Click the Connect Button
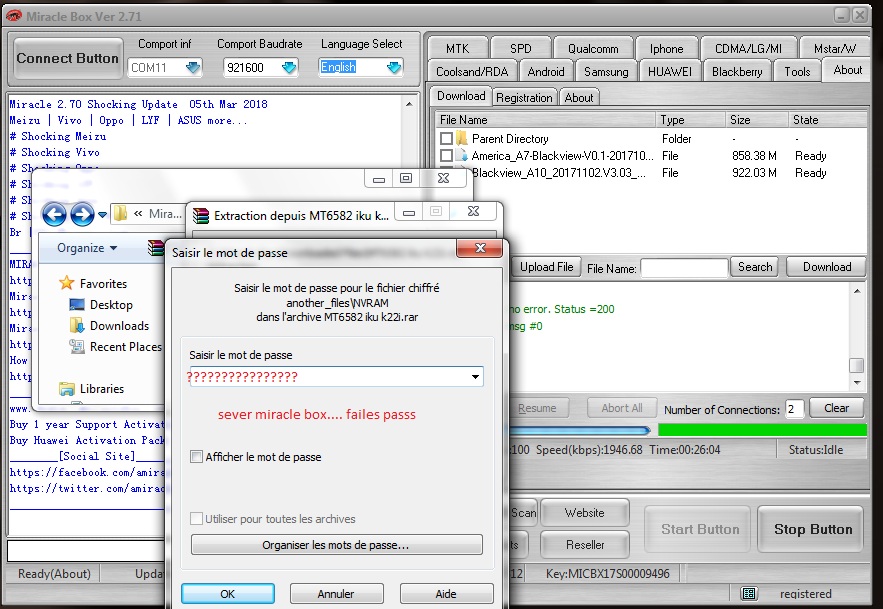This screenshot has height=609, width=883. [68, 58]
